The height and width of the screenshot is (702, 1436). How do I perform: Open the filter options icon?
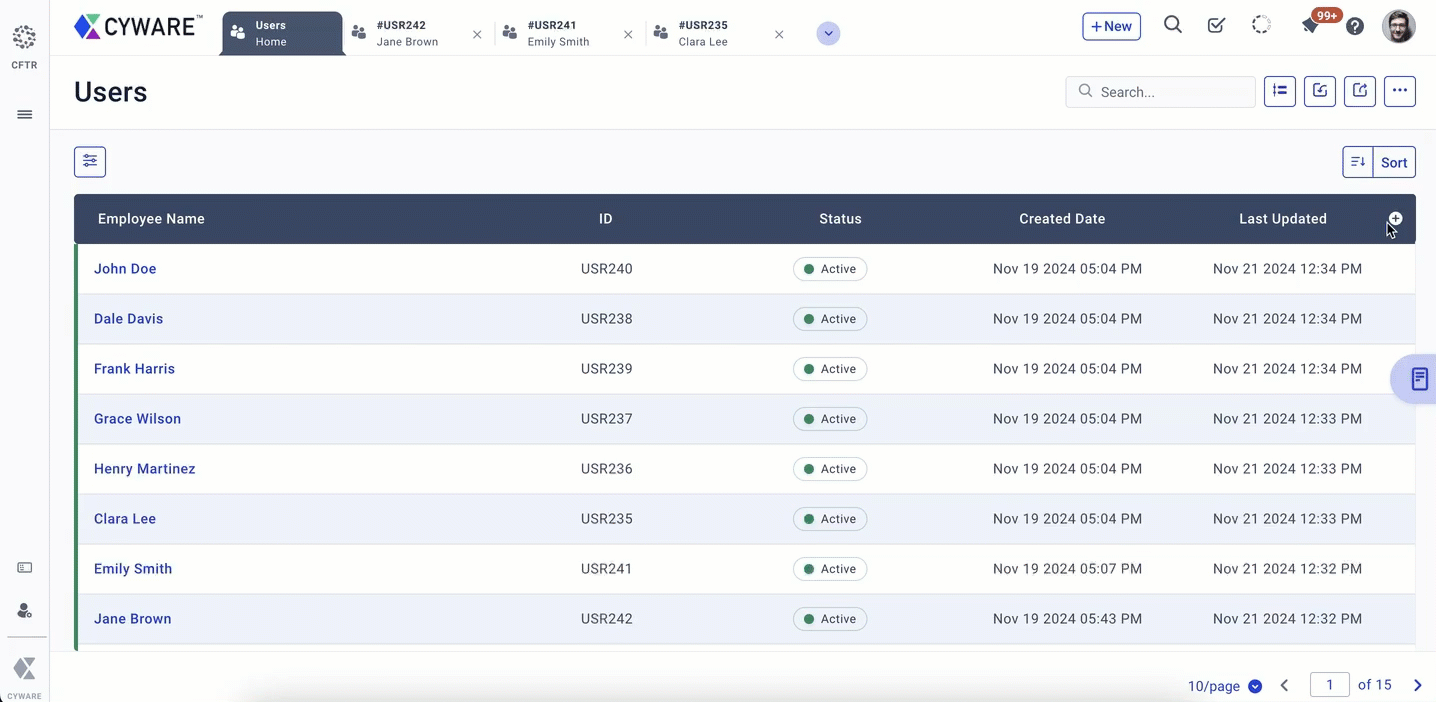[90, 162]
